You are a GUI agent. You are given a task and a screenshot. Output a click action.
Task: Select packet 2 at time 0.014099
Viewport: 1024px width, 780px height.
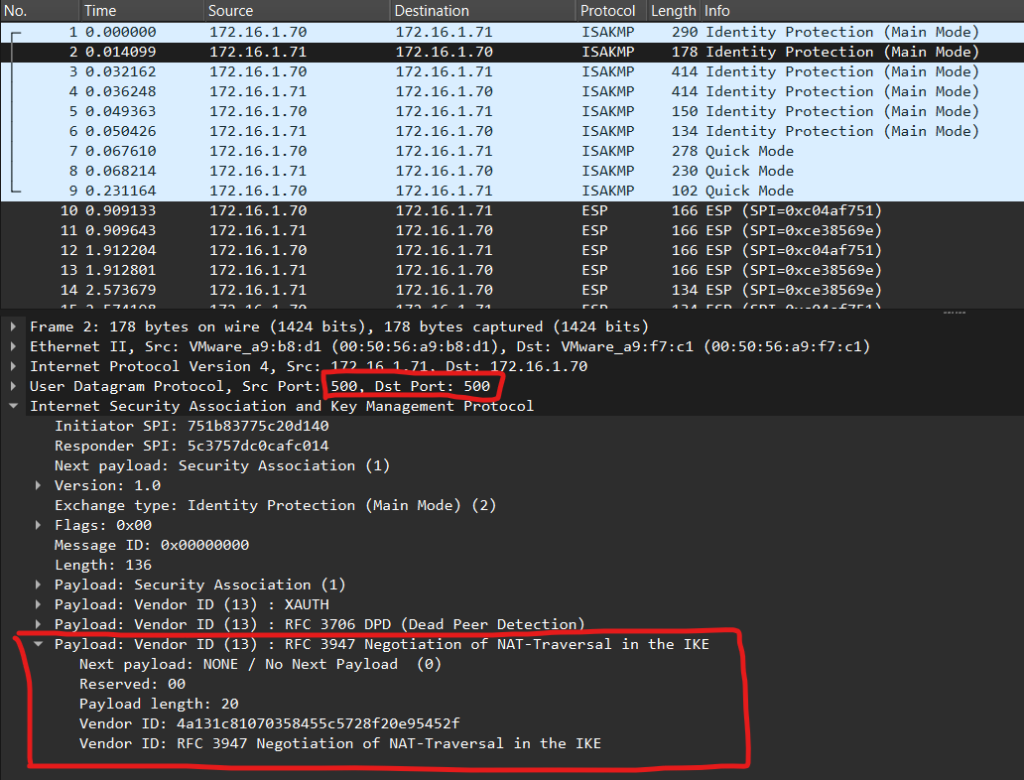(512, 52)
